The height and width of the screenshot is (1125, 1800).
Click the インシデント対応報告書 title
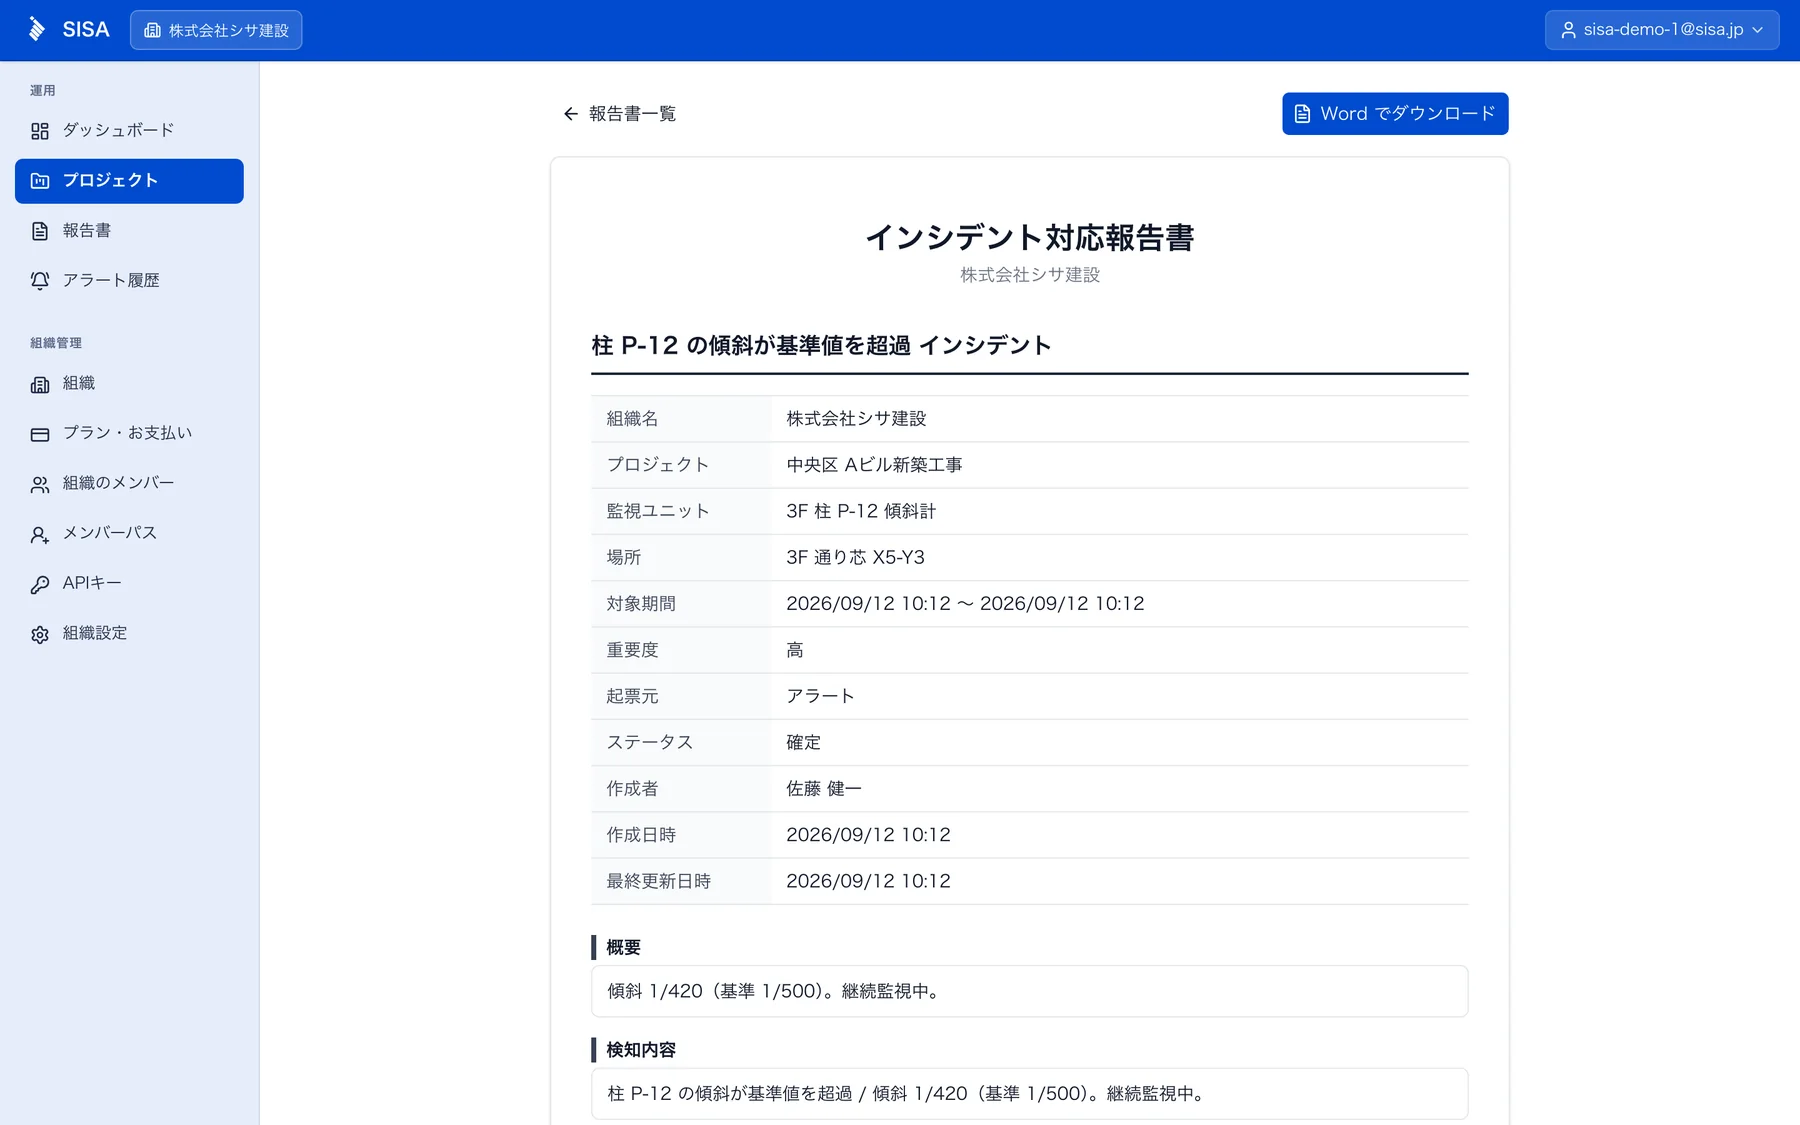1029,237
